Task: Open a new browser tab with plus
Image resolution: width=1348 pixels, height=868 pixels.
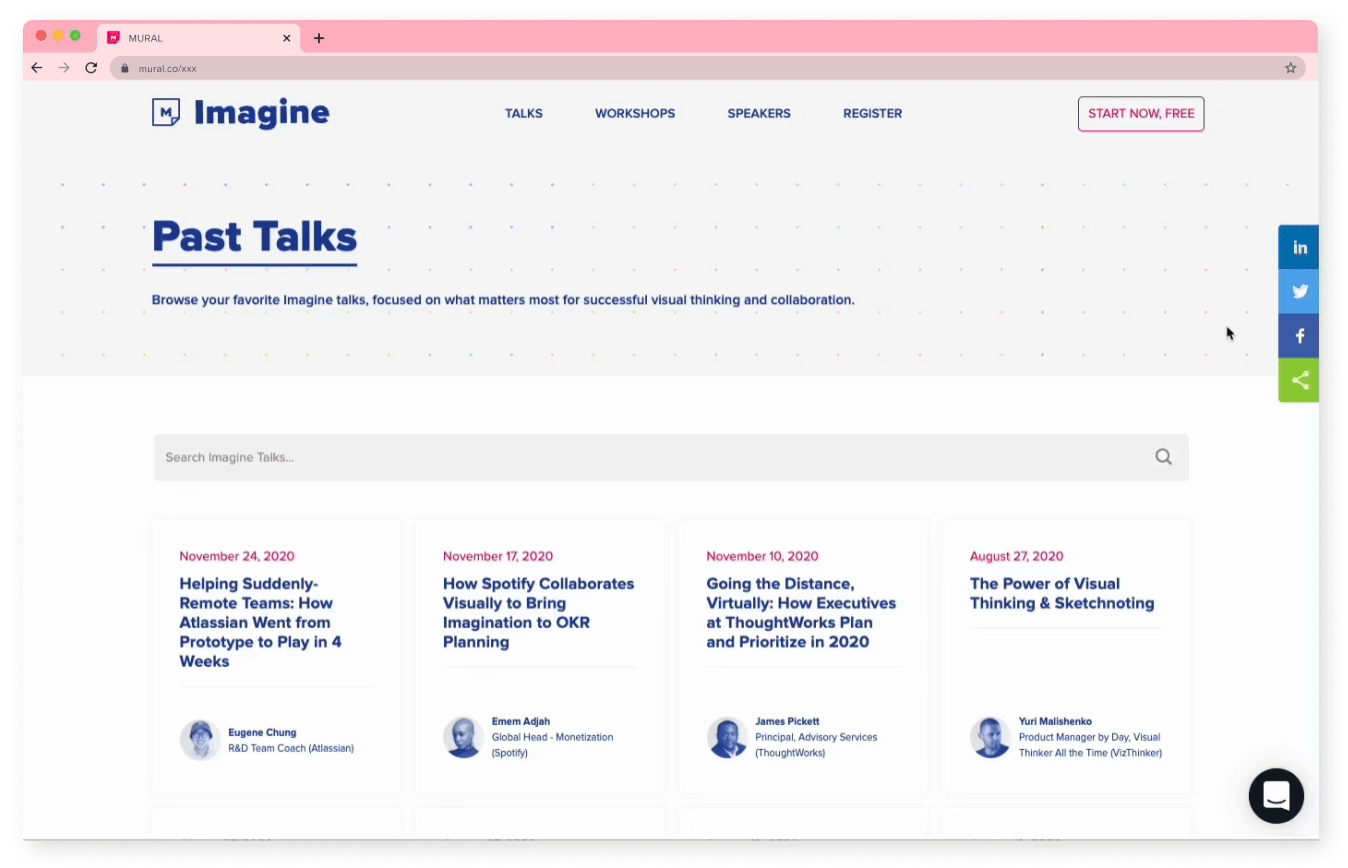Action: [x=319, y=38]
